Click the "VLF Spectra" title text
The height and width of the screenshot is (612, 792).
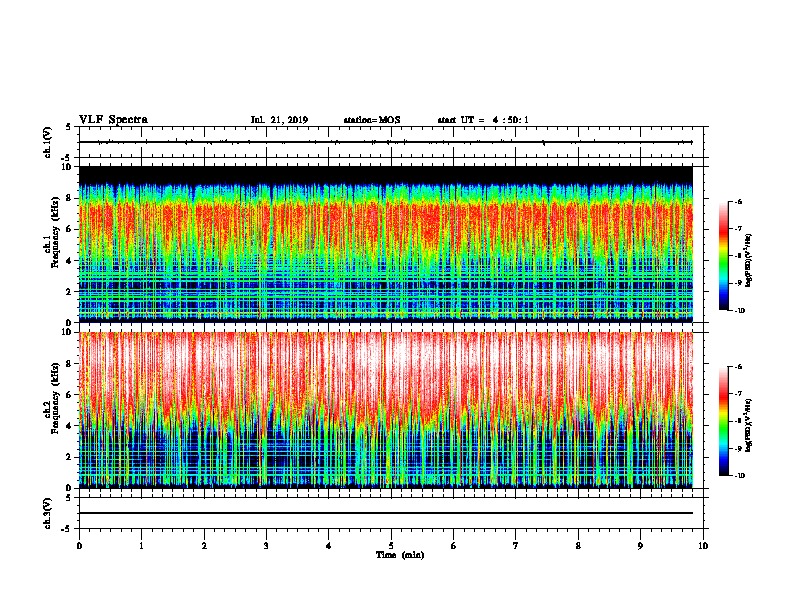pos(113,120)
